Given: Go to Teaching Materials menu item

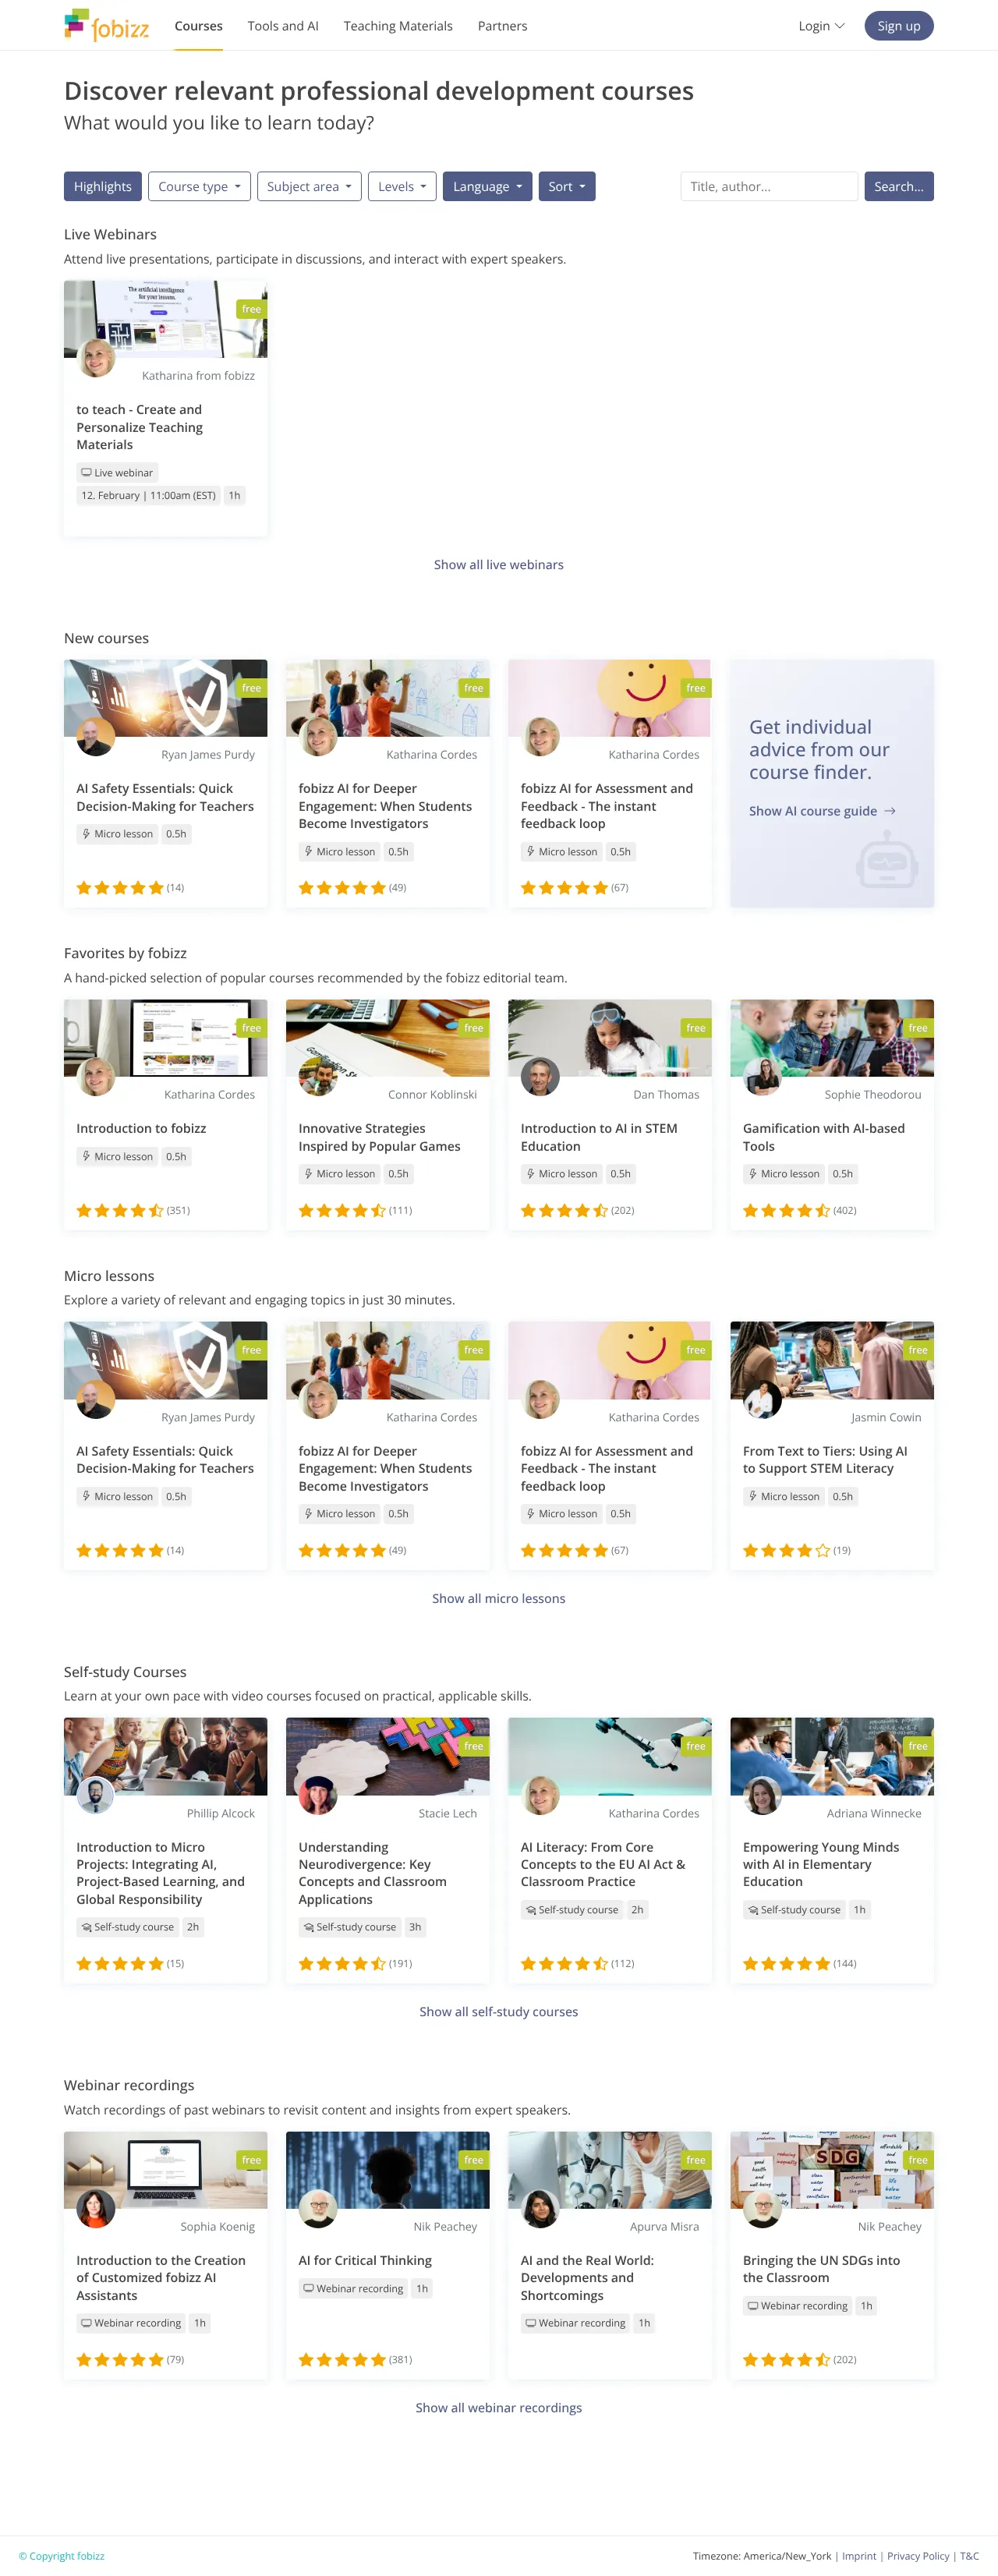Looking at the screenshot, I should point(398,26).
